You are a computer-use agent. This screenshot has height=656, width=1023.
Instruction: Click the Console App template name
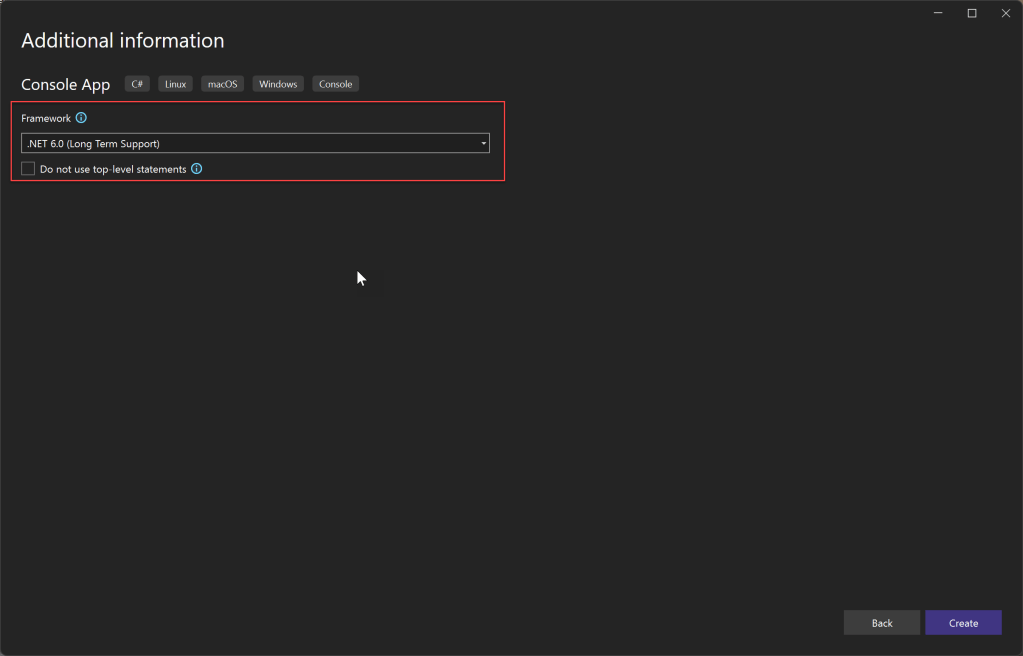click(x=65, y=85)
